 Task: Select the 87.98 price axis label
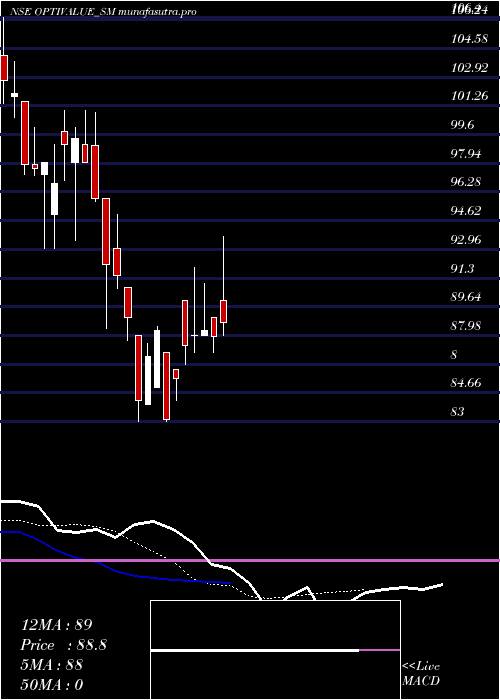coord(466,325)
